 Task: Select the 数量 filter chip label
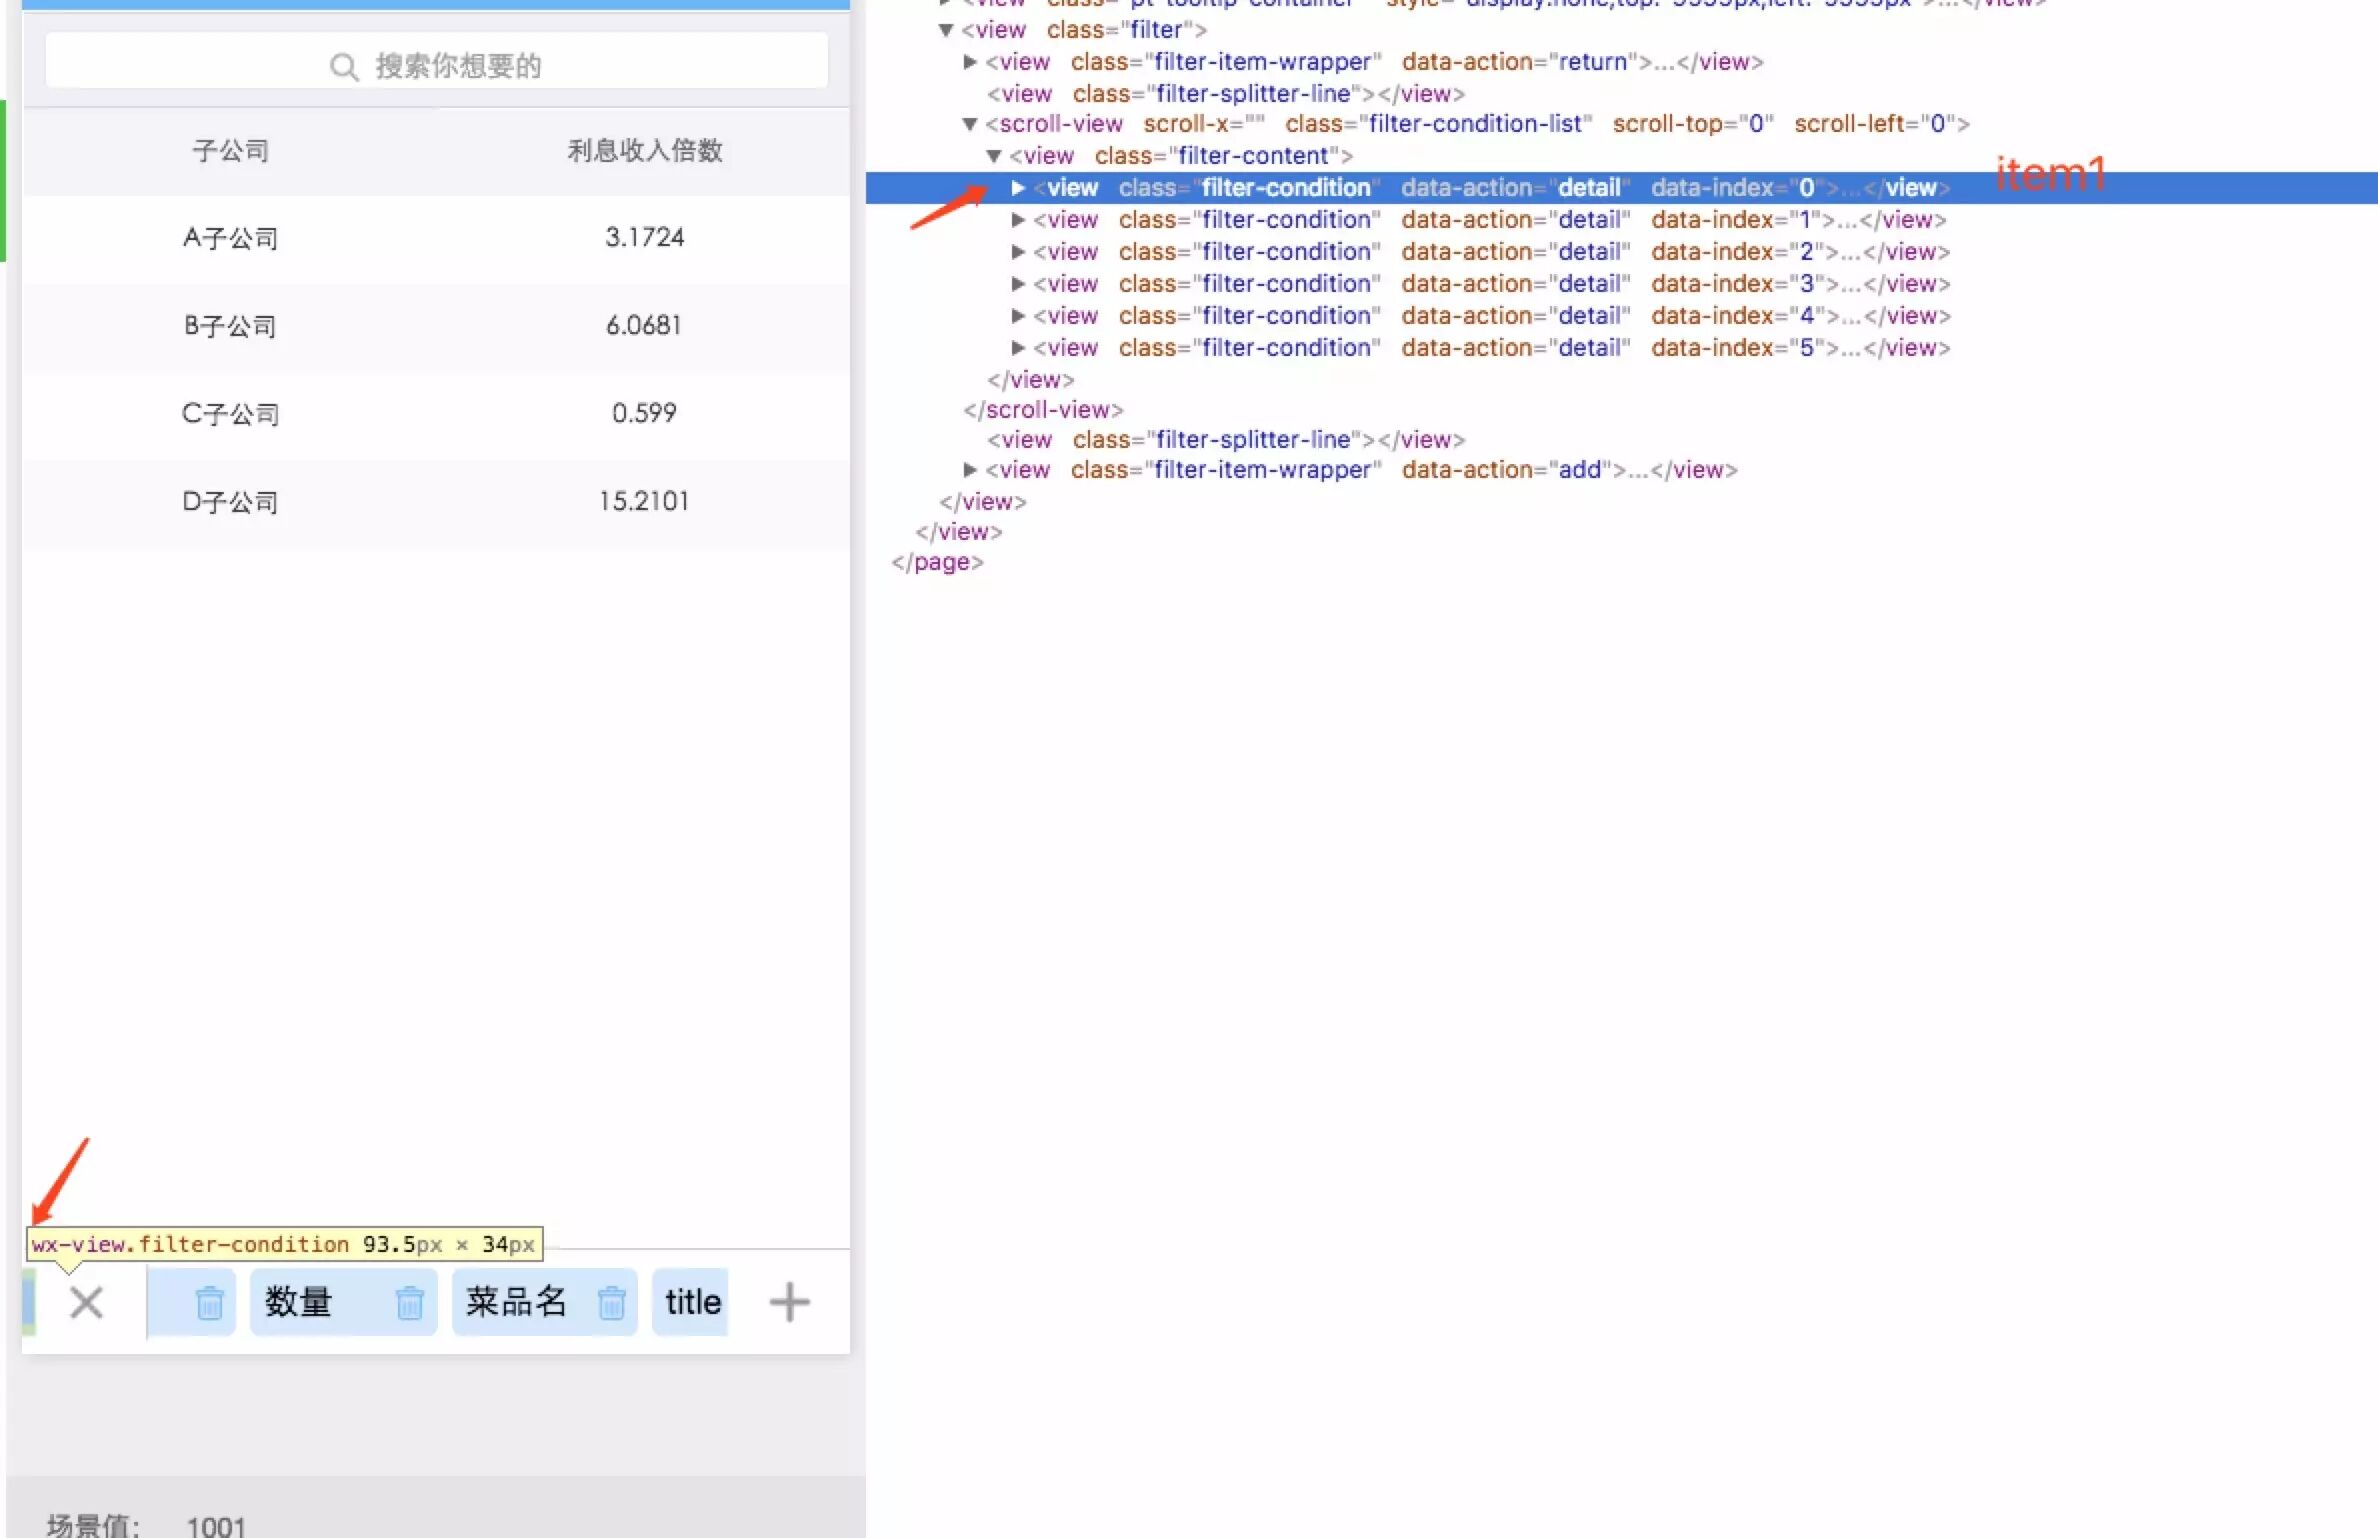click(298, 1302)
